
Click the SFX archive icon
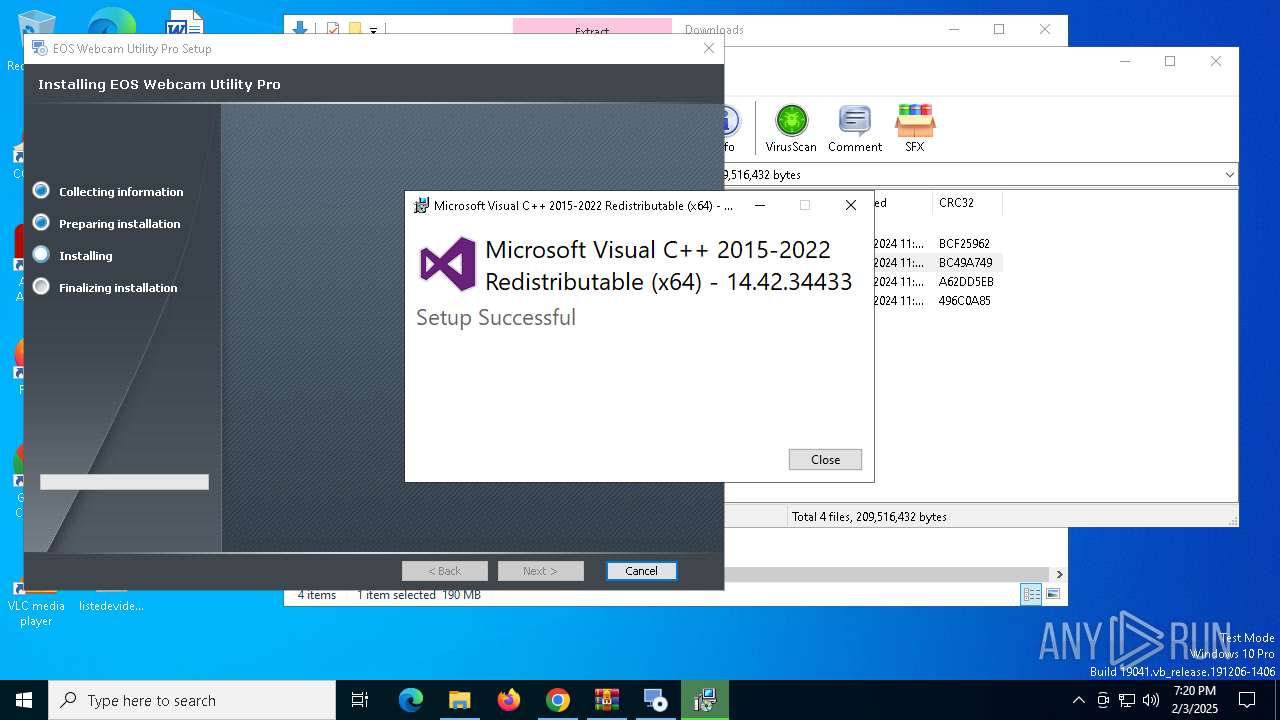[915, 128]
